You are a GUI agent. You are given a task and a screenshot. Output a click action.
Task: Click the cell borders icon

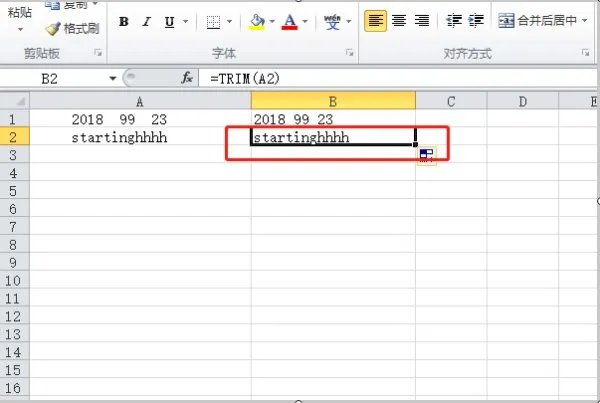pyautogui.click(x=214, y=22)
